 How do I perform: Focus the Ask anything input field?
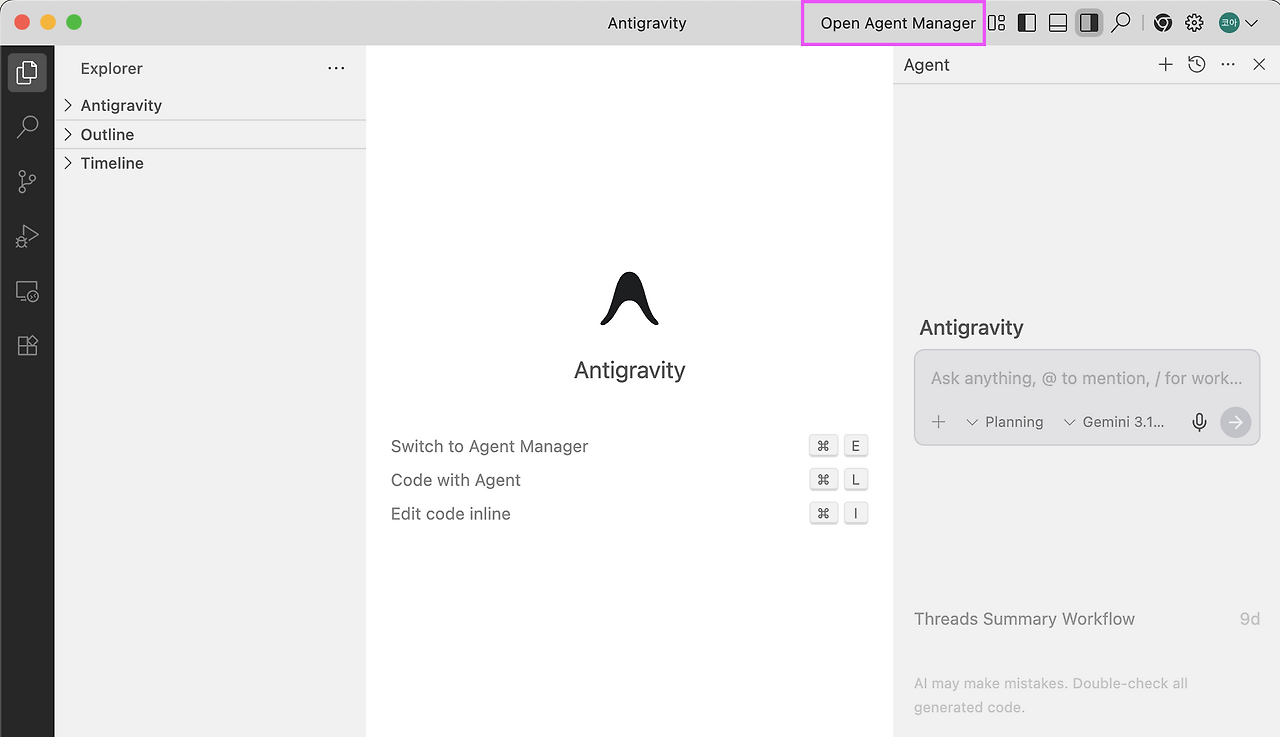click(x=1087, y=378)
